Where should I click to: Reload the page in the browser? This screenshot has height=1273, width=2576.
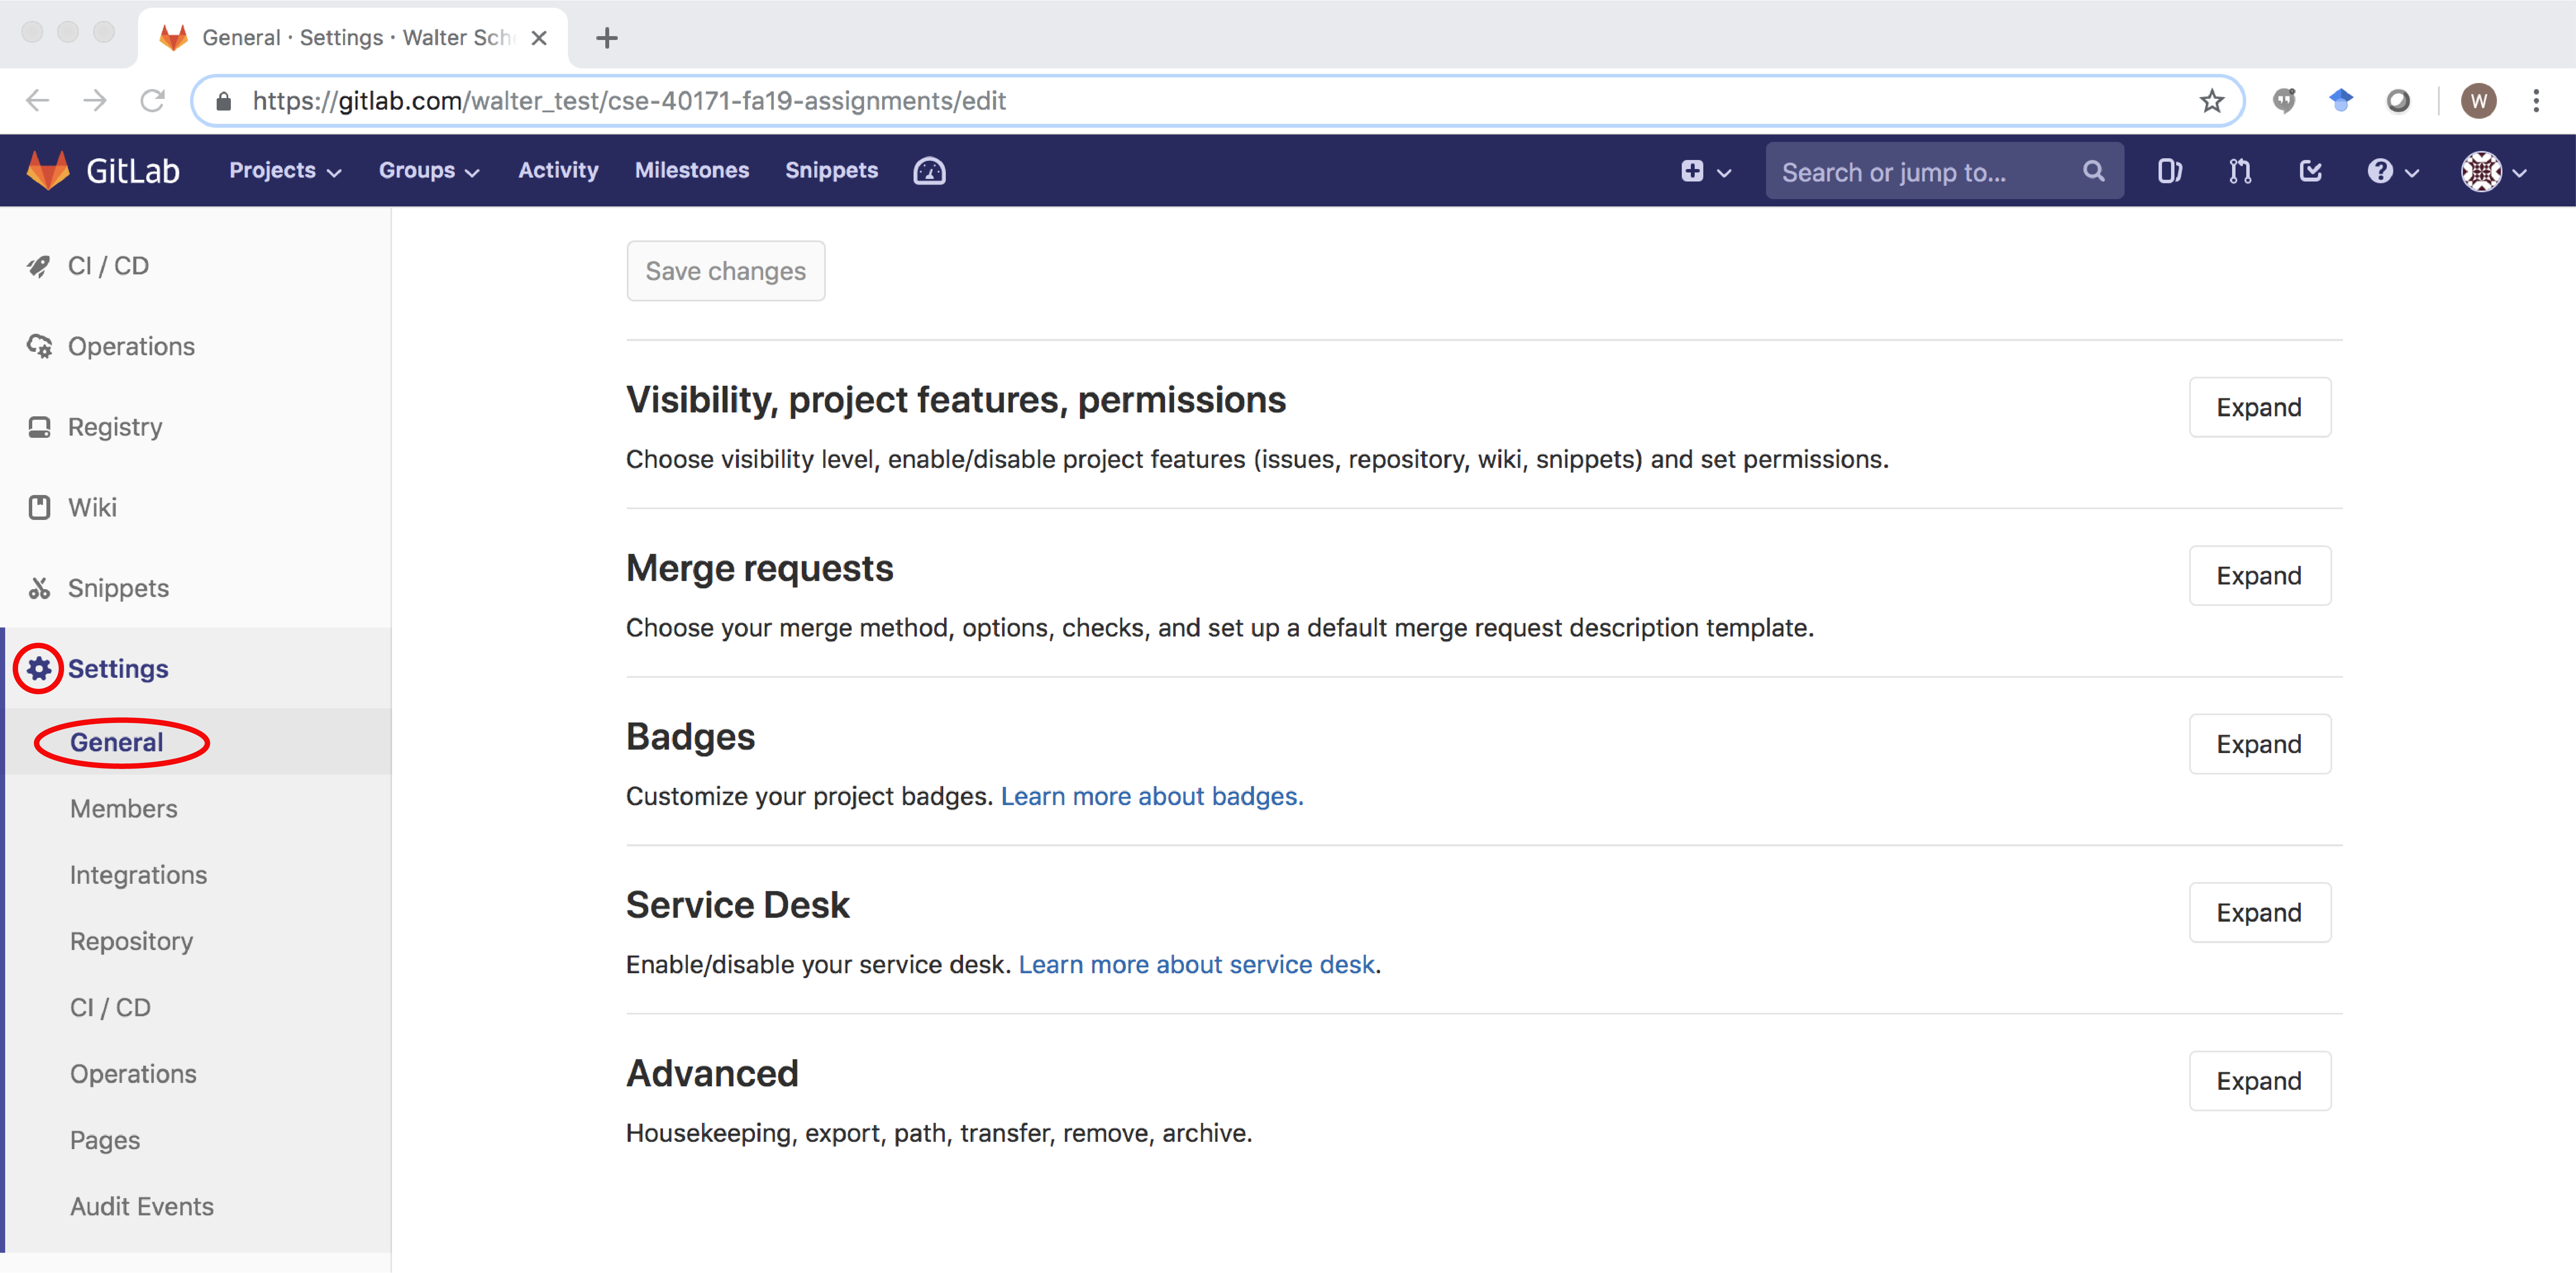pos(152,101)
